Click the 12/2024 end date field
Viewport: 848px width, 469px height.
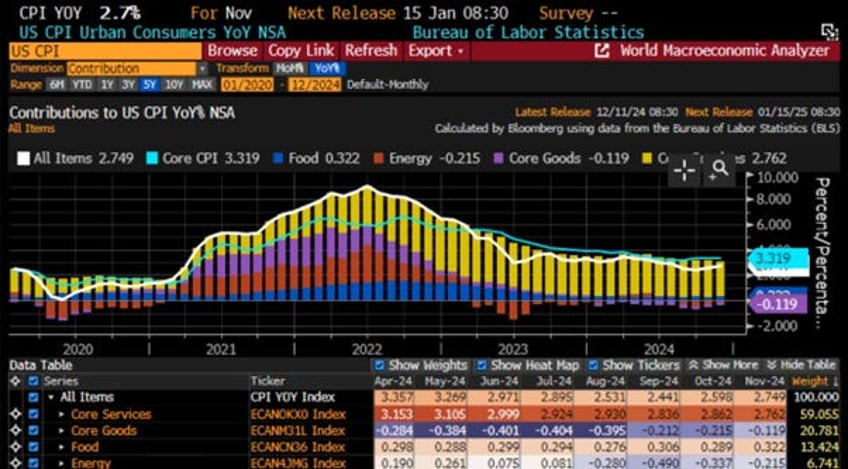tap(315, 85)
